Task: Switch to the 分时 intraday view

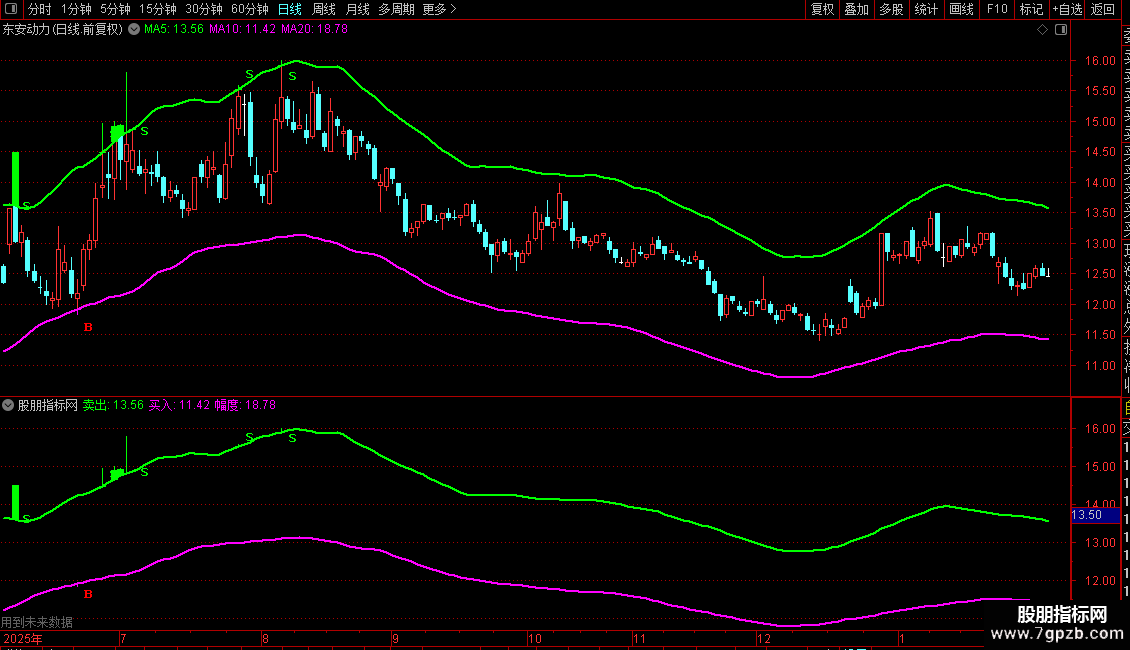Action: [x=40, y=10]
